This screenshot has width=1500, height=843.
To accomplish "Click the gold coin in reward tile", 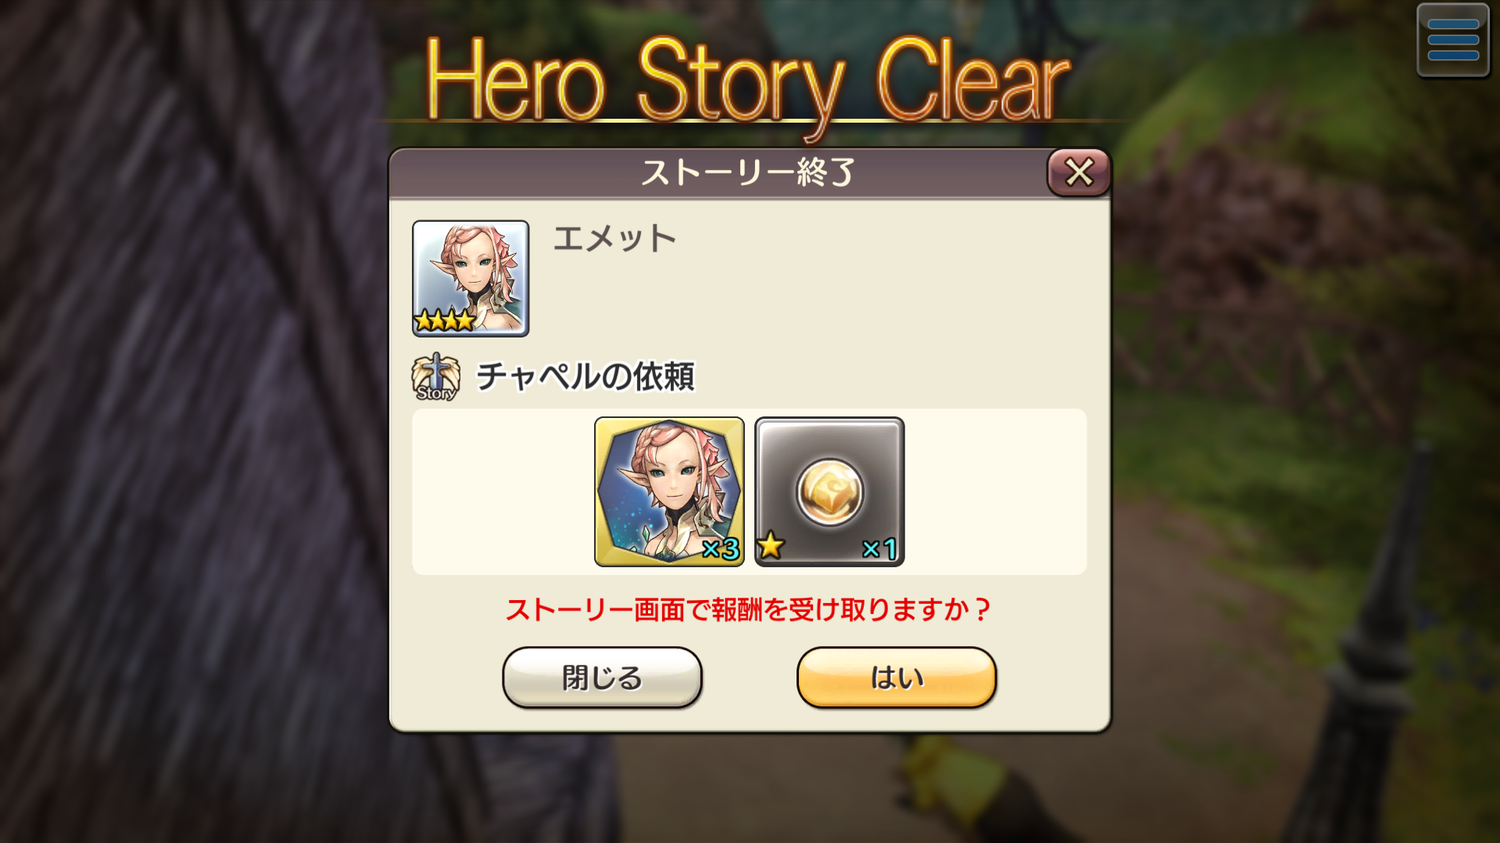I will [829, 491].
